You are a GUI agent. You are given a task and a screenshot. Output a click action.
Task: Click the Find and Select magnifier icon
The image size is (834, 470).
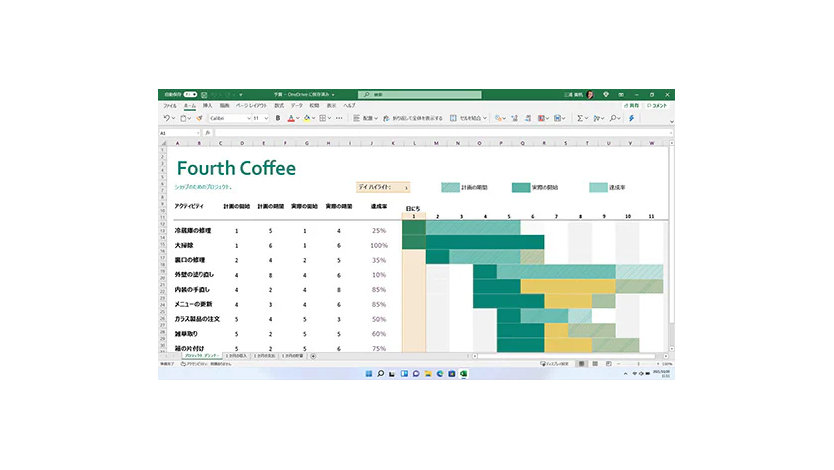tap(613, 118)
